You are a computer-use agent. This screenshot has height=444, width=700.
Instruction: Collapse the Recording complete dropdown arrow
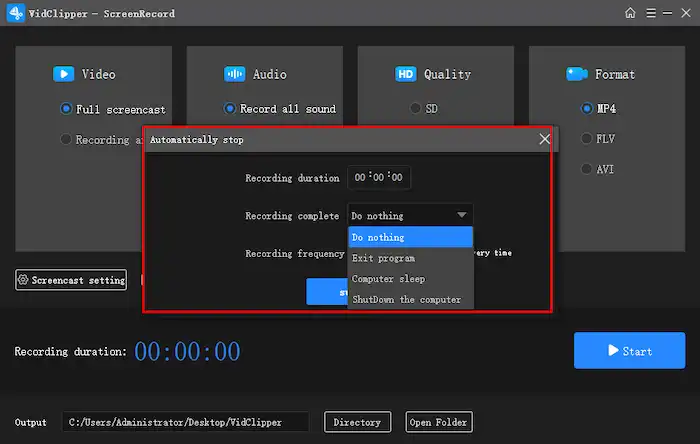pyautogui.click(x=462, y=216)
